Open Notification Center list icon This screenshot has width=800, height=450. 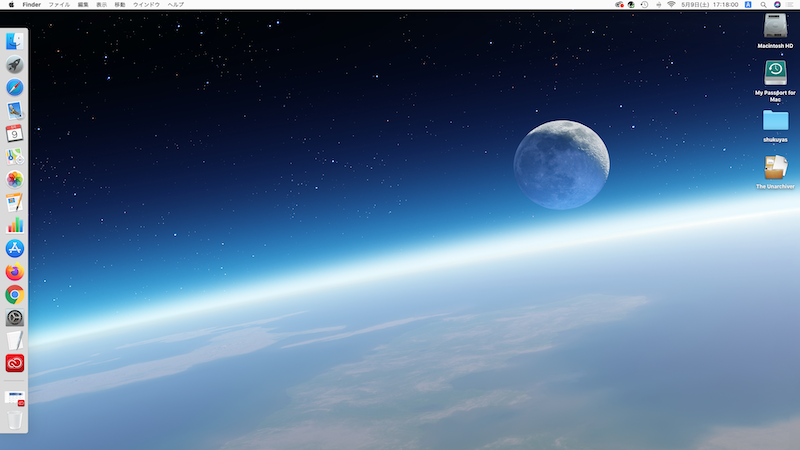coord(790,5)
